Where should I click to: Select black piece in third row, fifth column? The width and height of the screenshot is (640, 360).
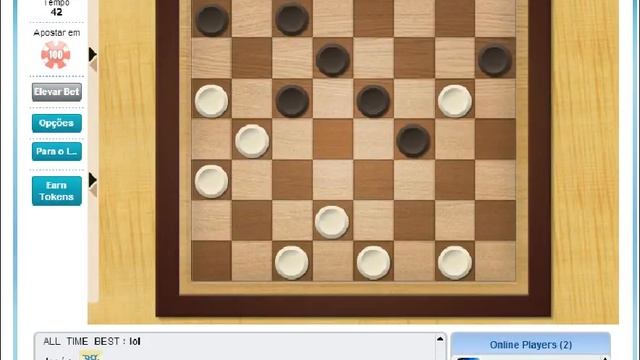click(x=373, y=101)
